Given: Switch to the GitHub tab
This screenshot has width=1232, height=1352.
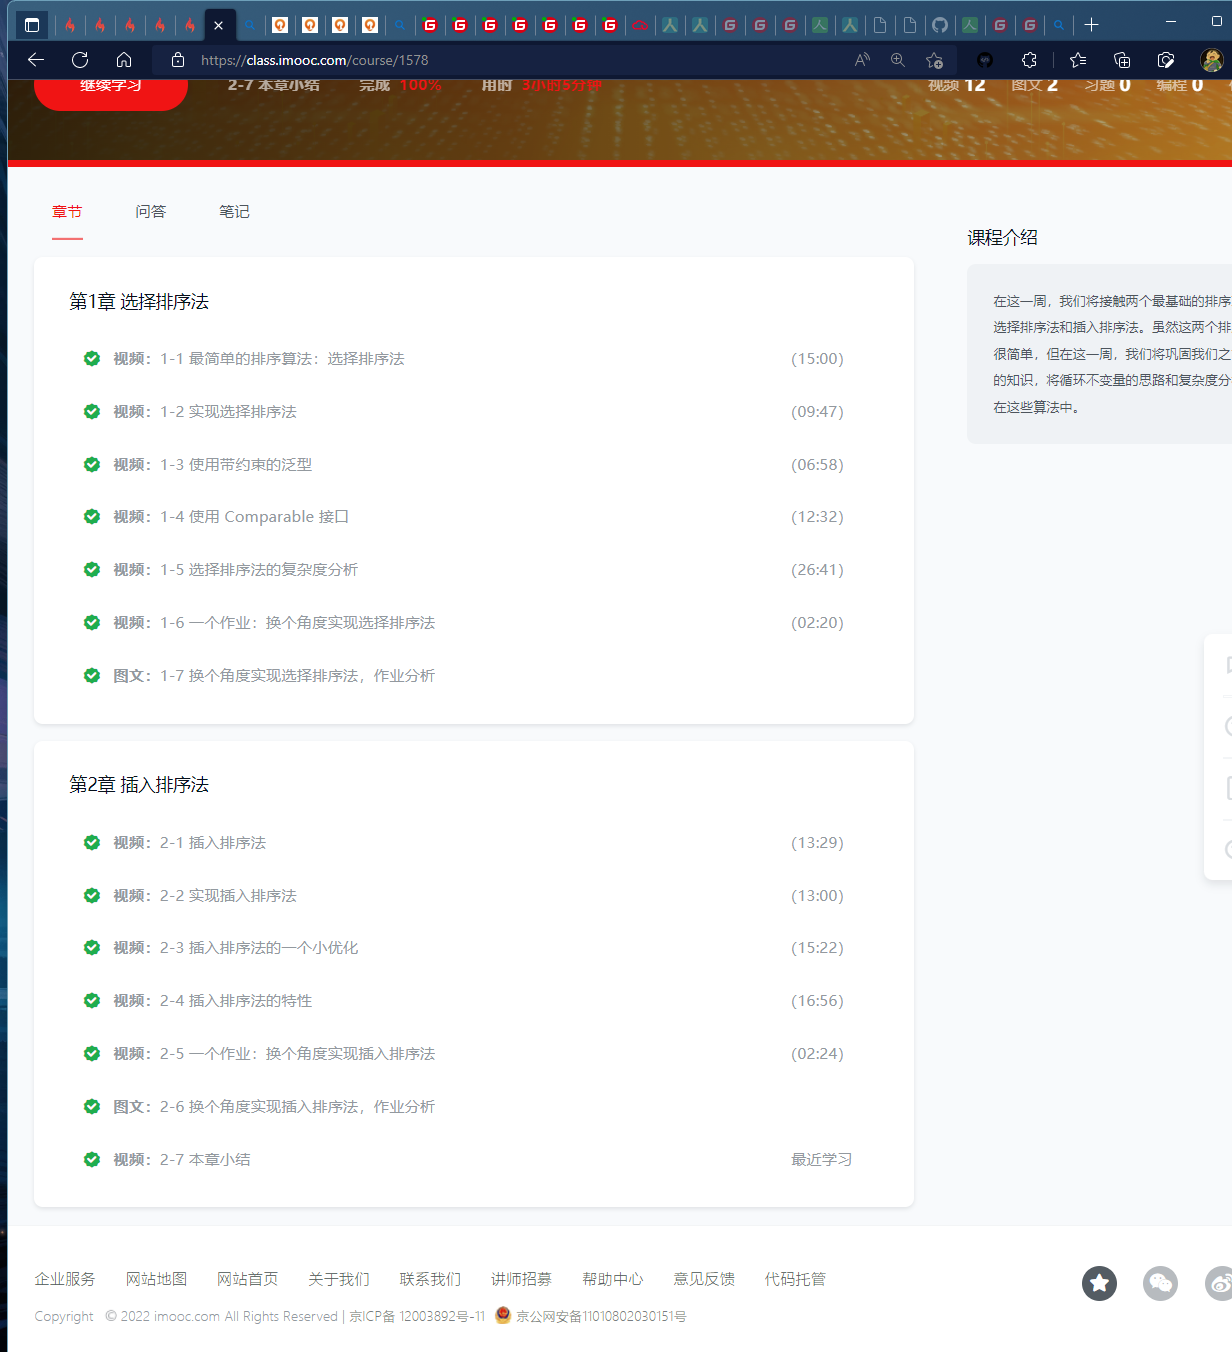Looking at the screenshot, I should point(940,25).
